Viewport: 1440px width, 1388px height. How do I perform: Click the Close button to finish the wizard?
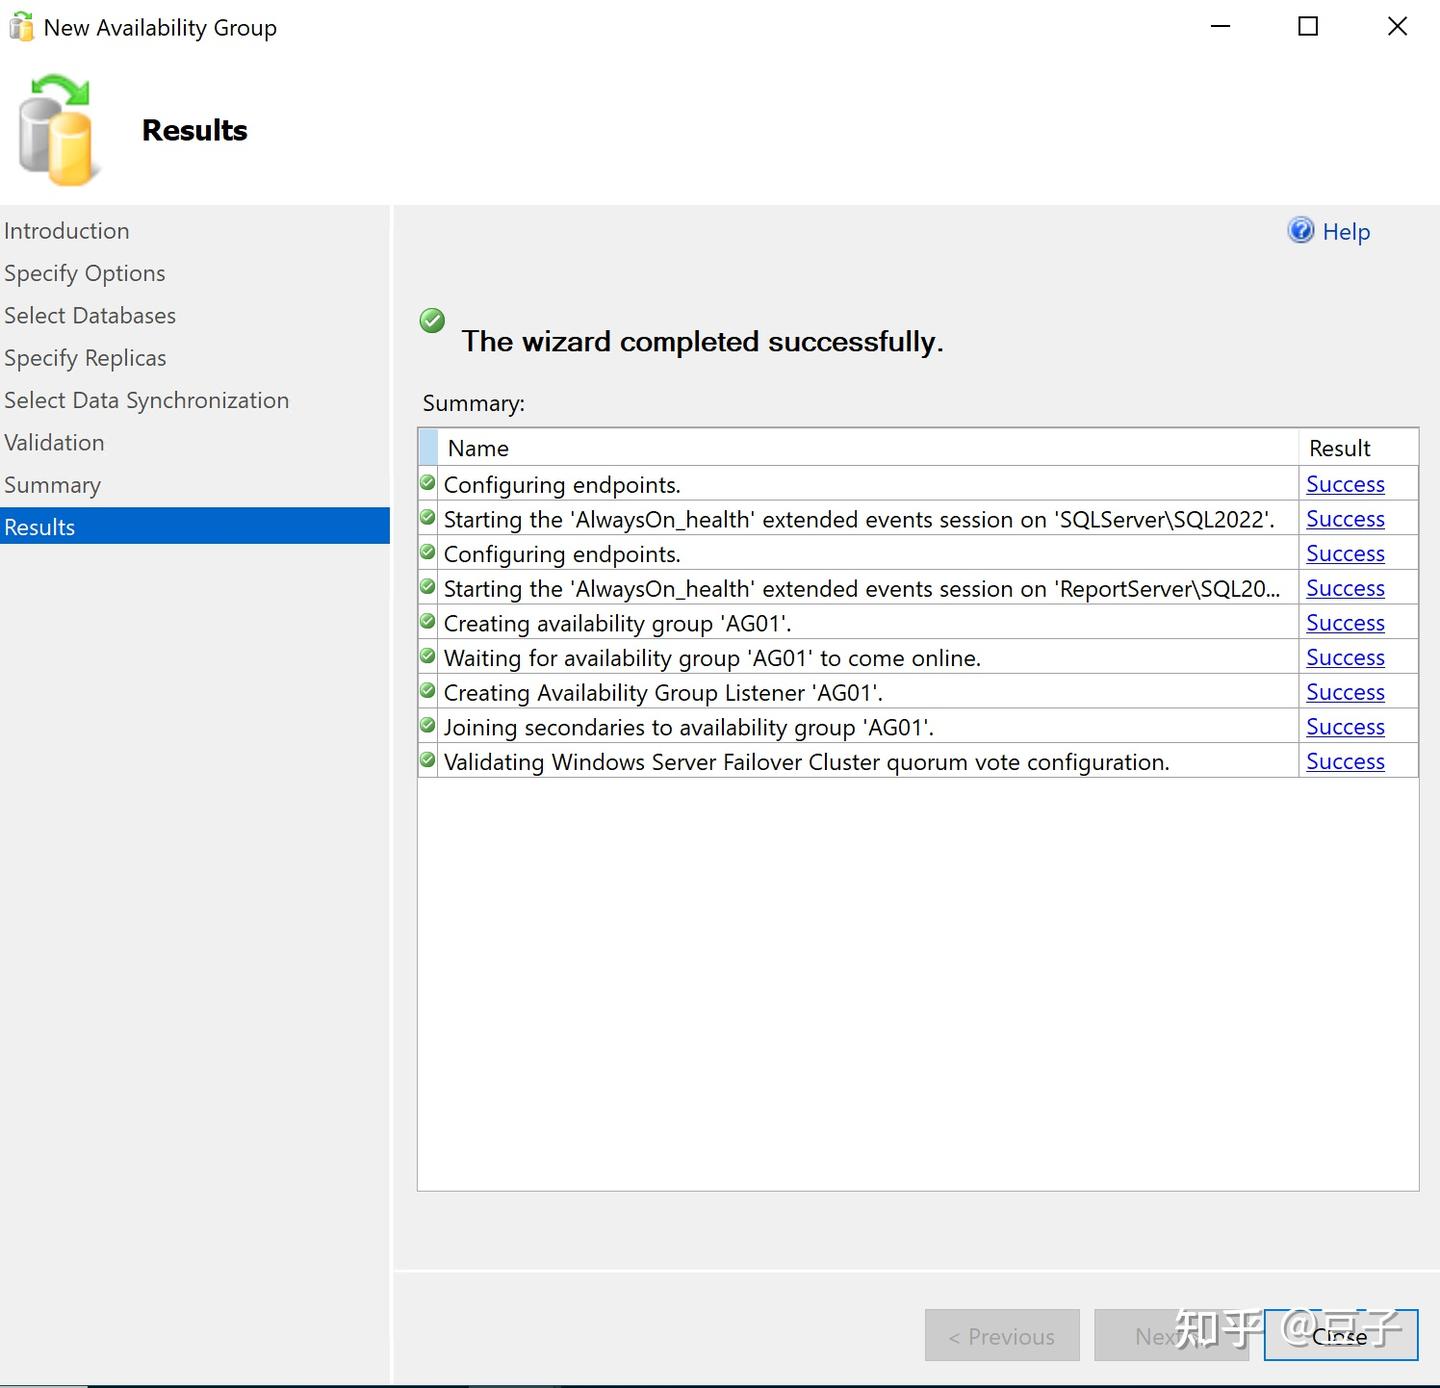click(x=1341, y=1335)
